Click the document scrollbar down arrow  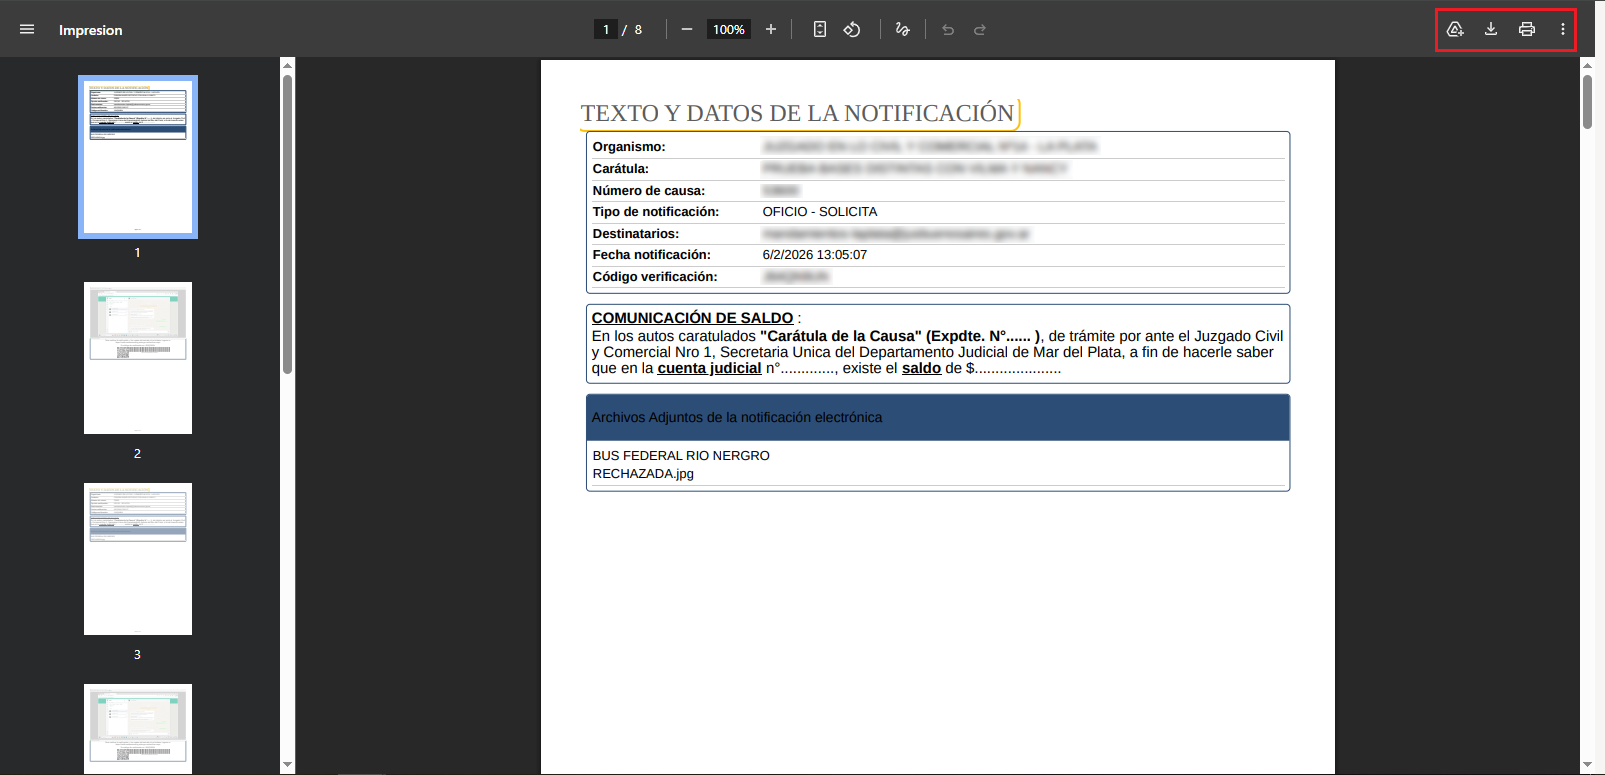(1587, 765)
